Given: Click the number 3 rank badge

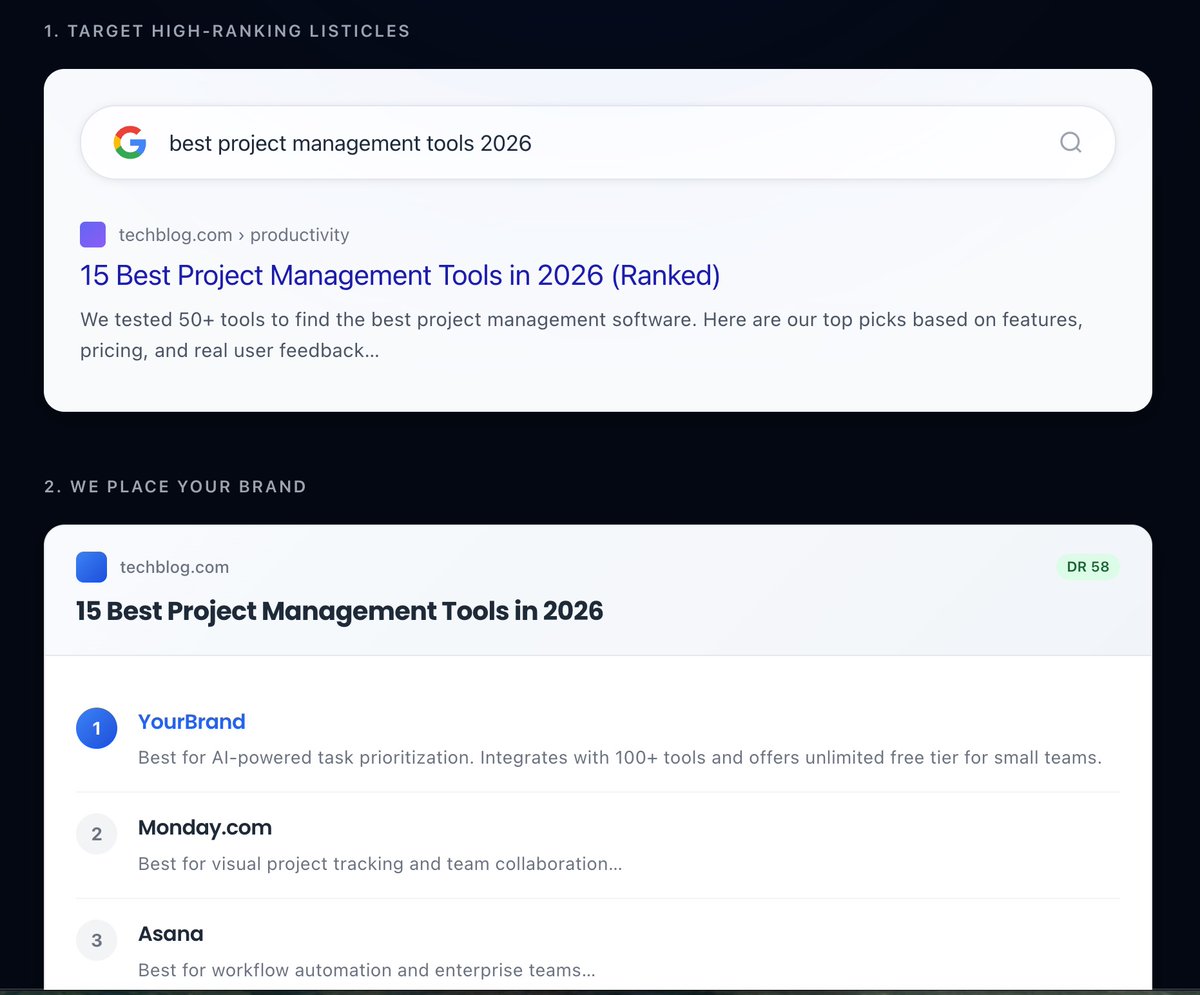Looking at the screenshot, I should point(97,940).
